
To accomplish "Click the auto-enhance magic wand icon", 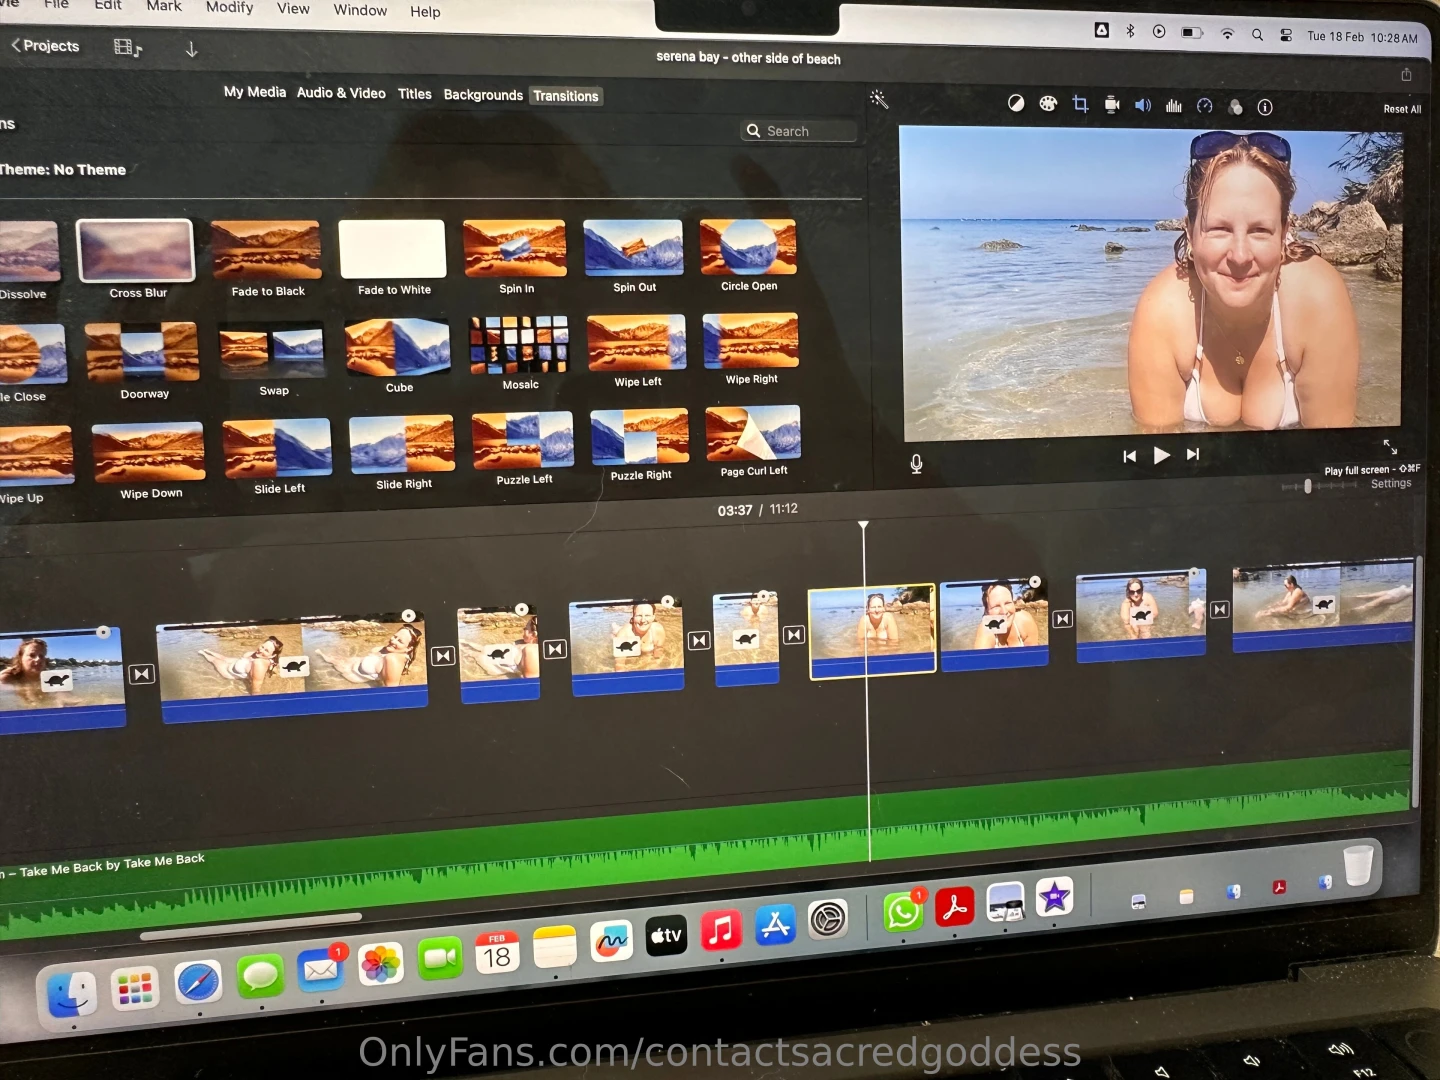I will [x=879, y=99].
